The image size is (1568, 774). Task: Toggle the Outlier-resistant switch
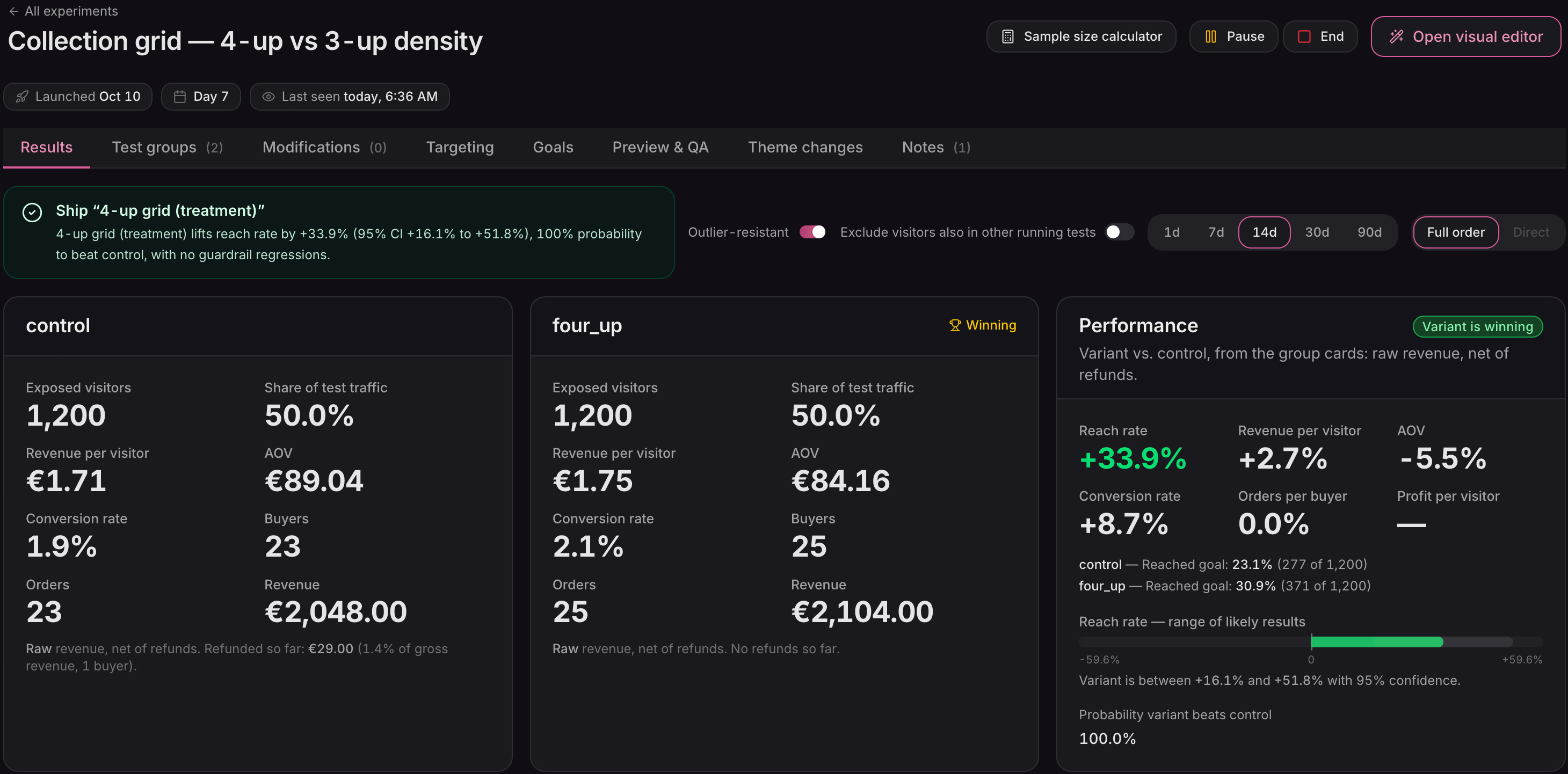point(812,232)
